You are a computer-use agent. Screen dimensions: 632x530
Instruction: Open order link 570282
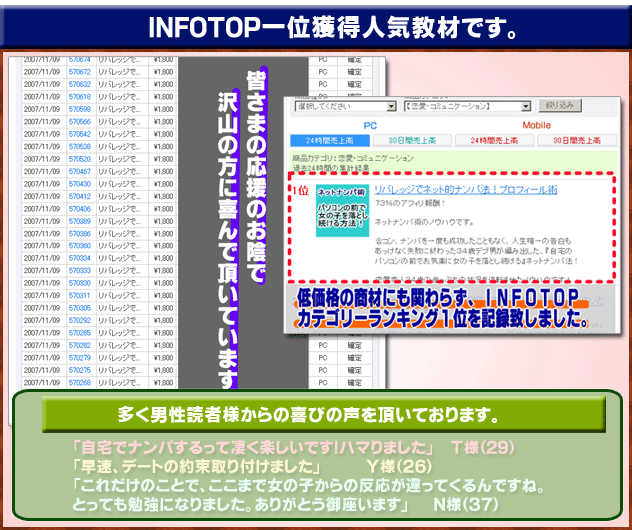click(79, 345)
